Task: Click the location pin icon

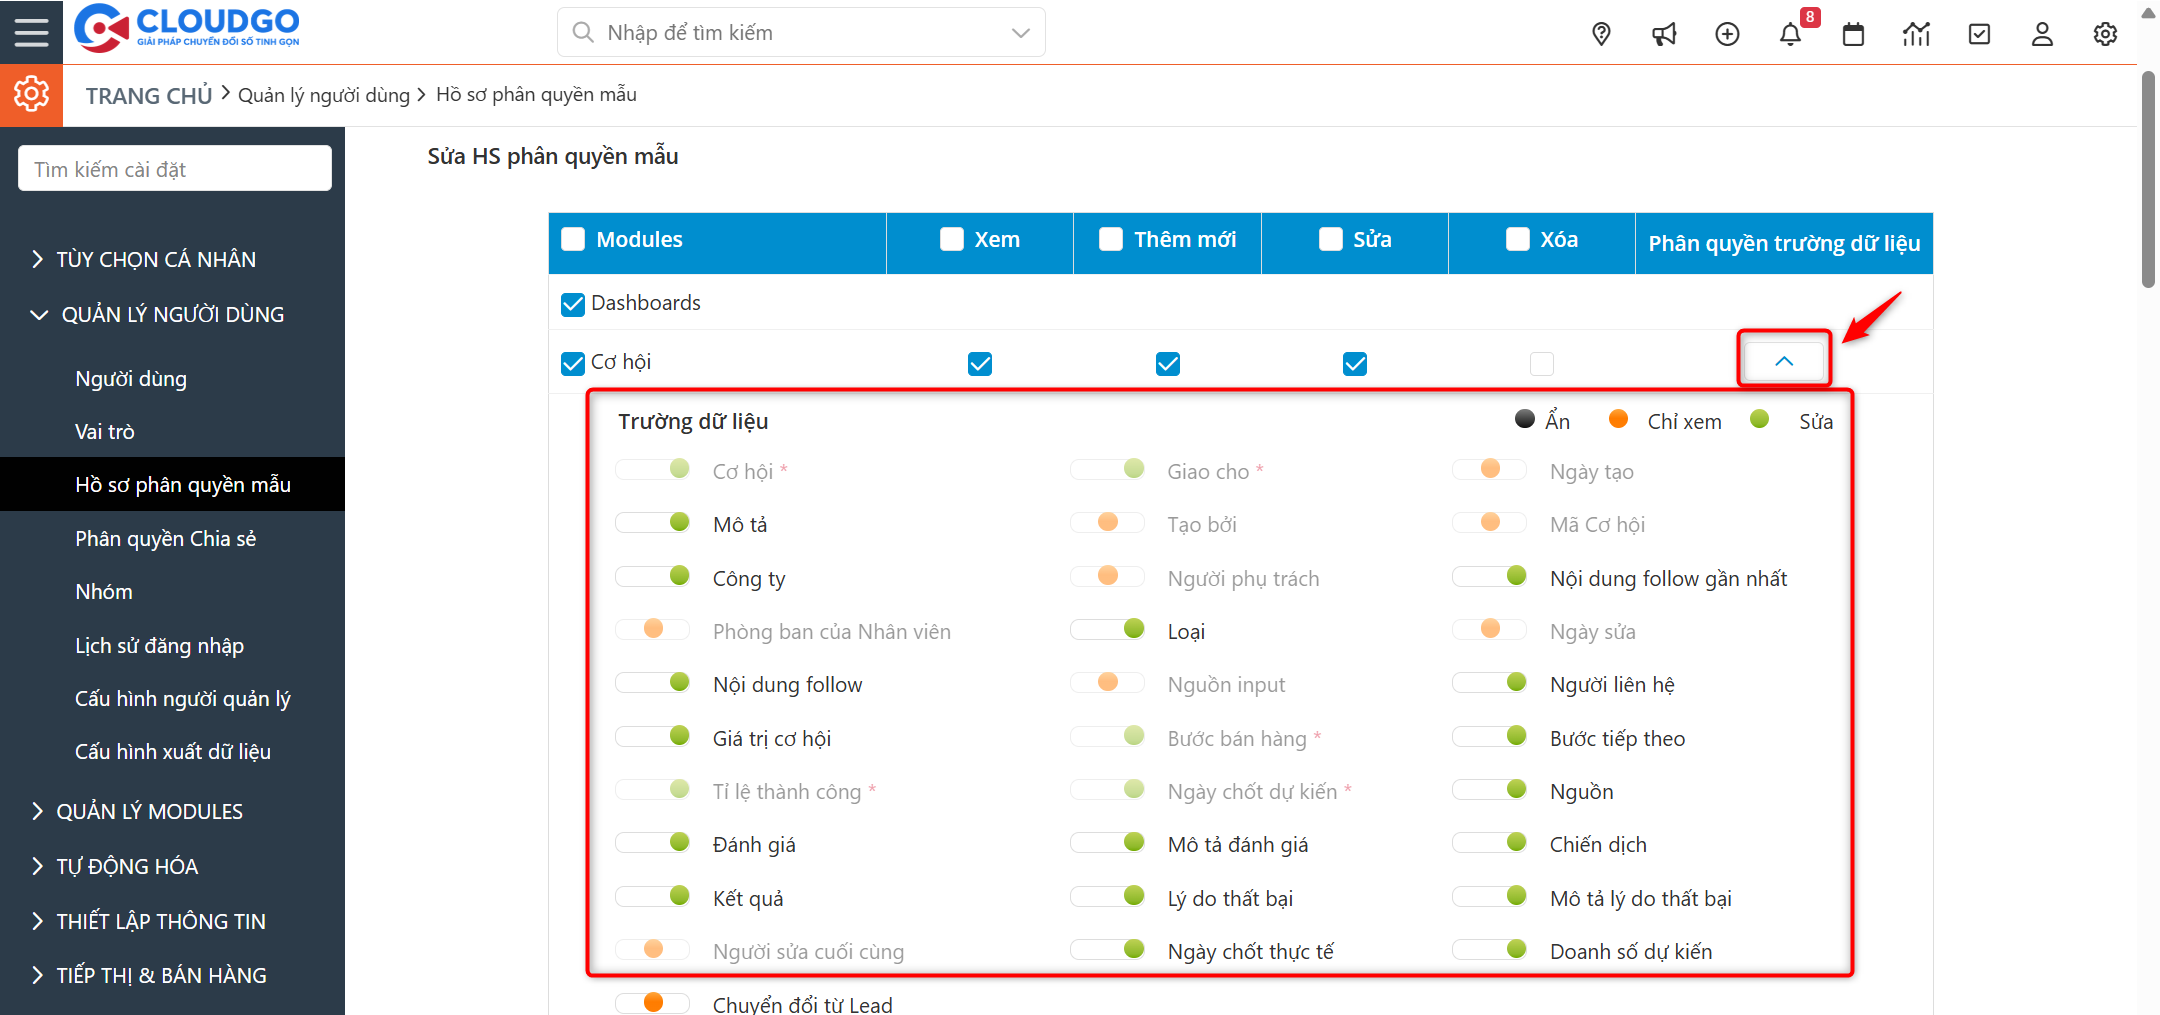Action: point(1601,34)
